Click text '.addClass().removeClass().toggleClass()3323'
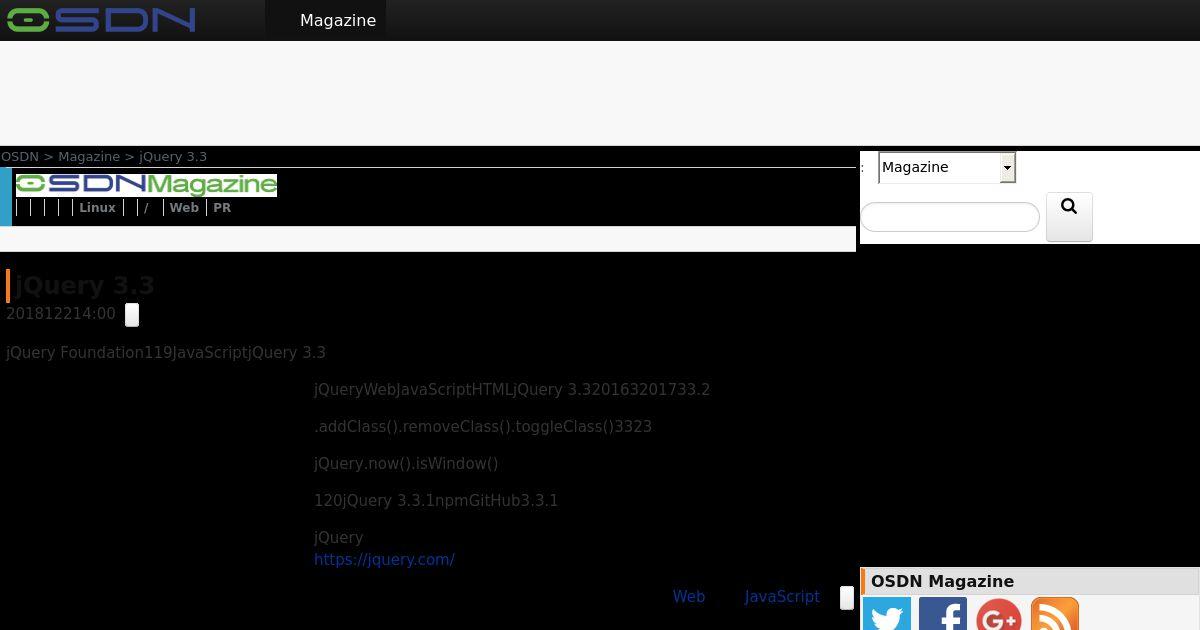1200x630 pixels. (483, 427)
